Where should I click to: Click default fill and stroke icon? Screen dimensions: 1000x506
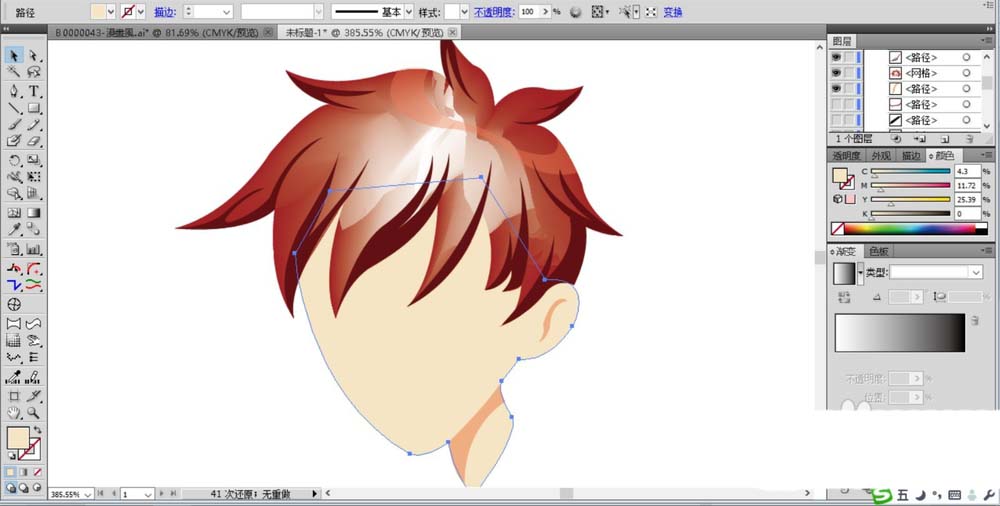coord(11,456)
